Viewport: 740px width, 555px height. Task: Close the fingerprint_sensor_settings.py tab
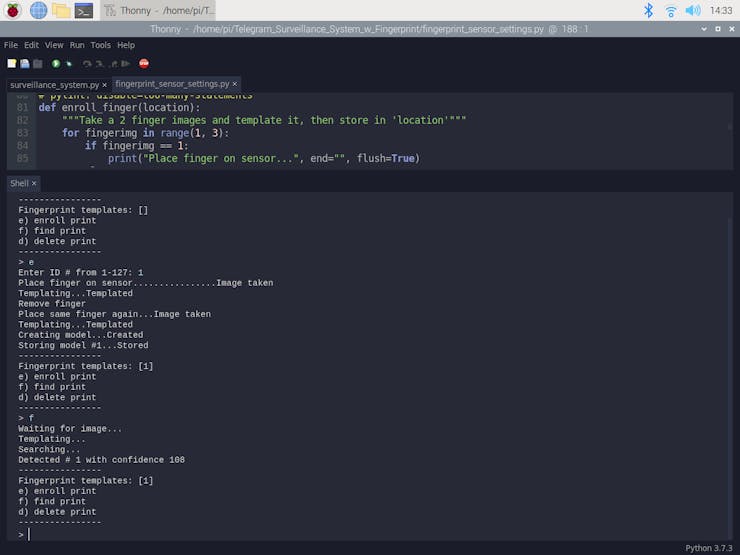[x=235, y=84]
